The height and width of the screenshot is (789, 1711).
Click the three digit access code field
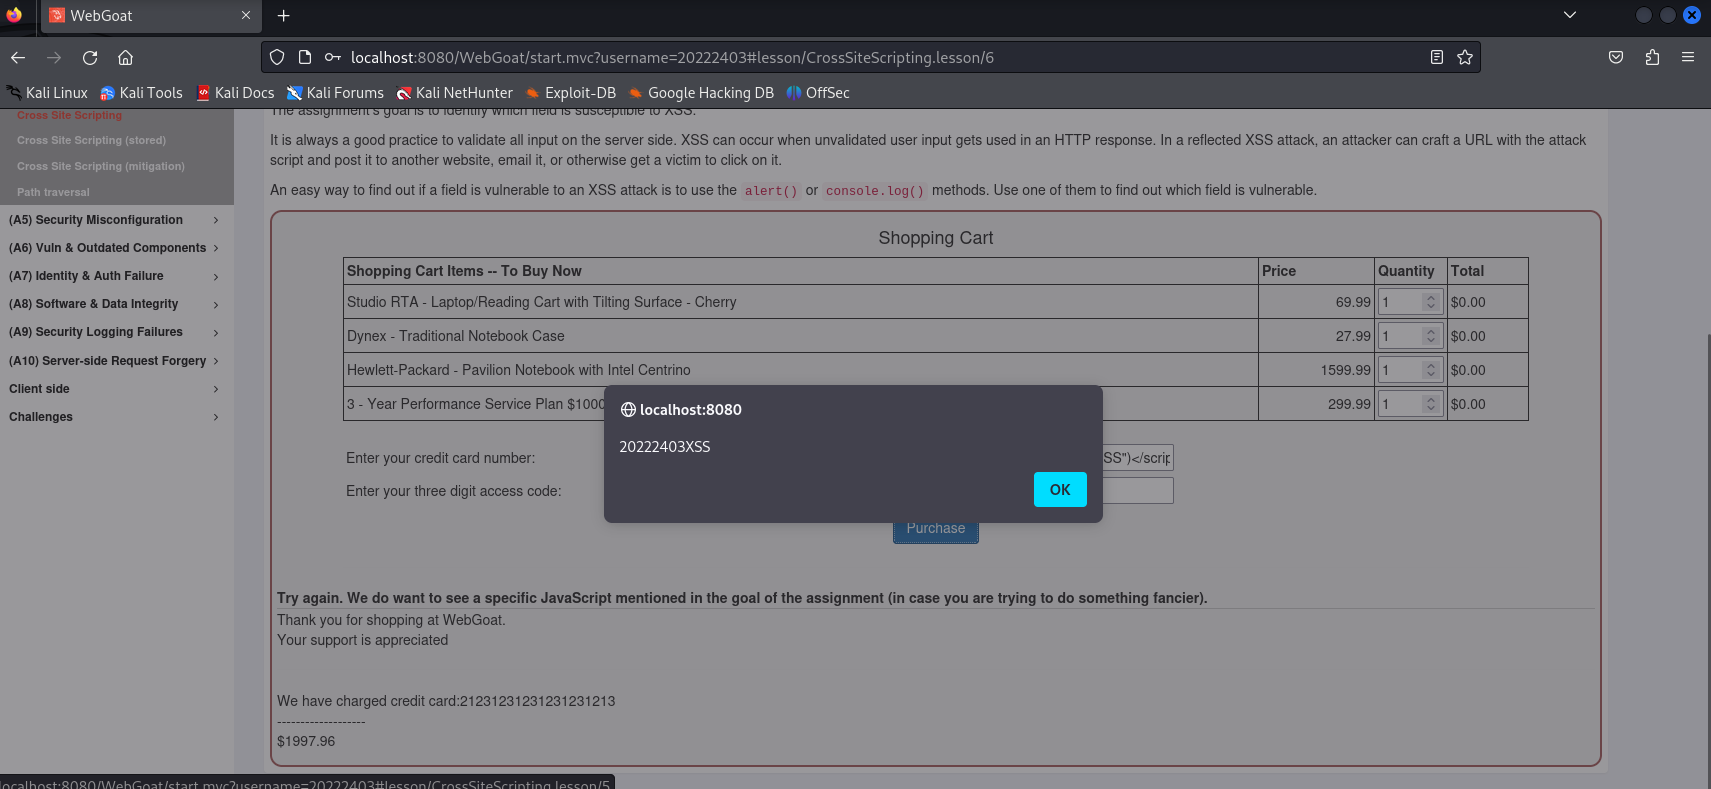[x=1137, y=491]
